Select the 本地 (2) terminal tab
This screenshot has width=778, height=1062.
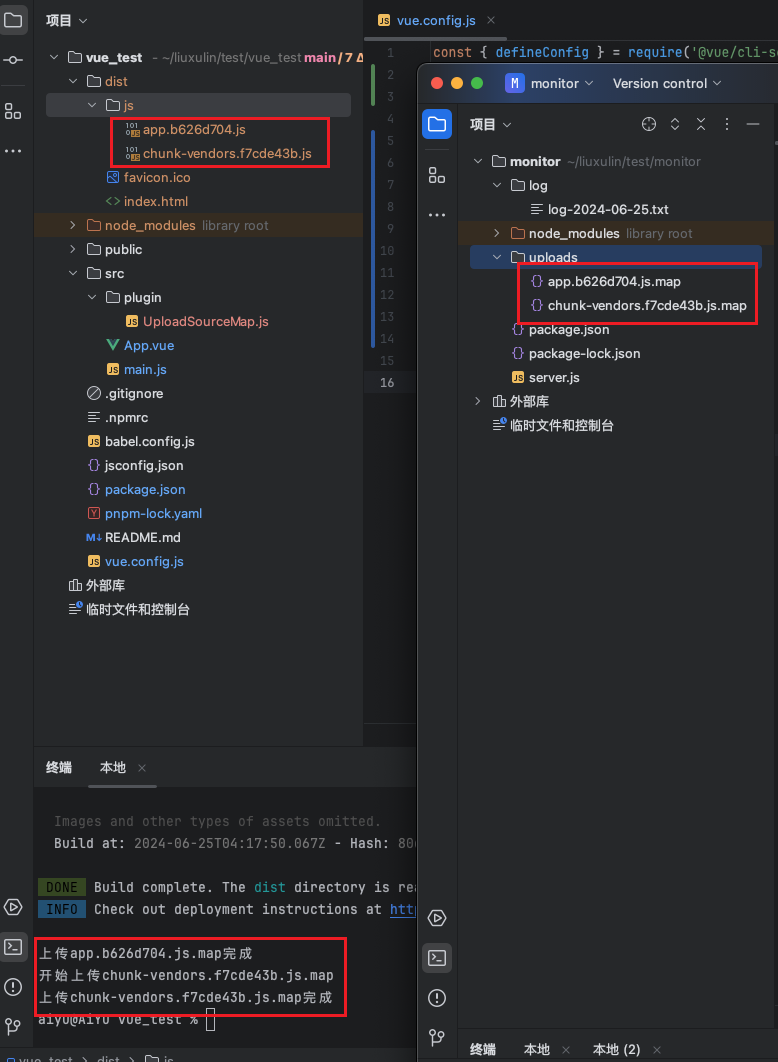coord(616,1049)
